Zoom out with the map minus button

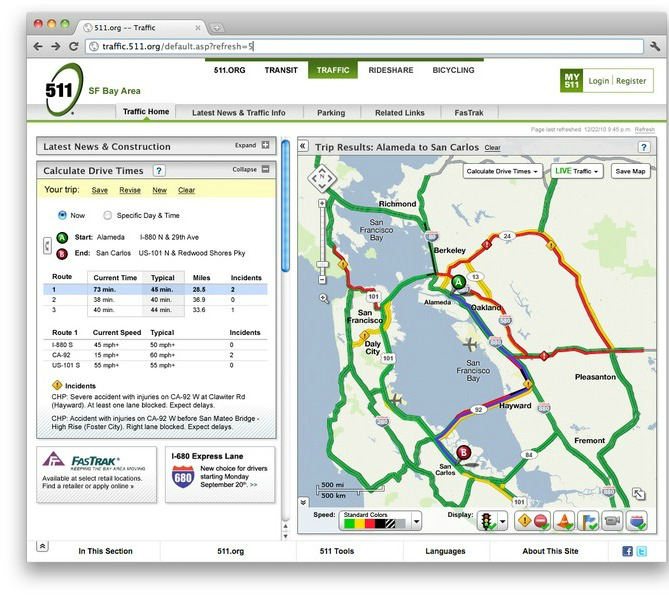[x=322, y=280]
